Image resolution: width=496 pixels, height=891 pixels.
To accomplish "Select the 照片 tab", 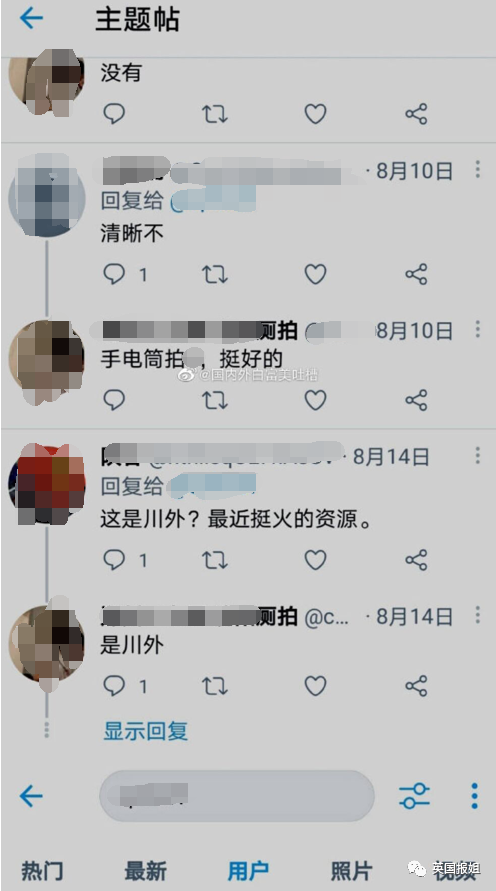I will pos(352,871).
